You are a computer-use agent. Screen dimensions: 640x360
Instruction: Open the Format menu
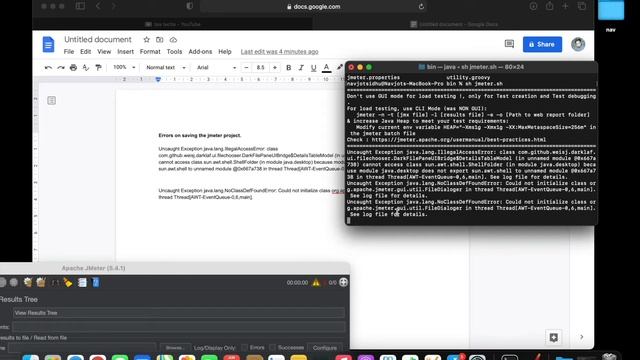[150, 52]
